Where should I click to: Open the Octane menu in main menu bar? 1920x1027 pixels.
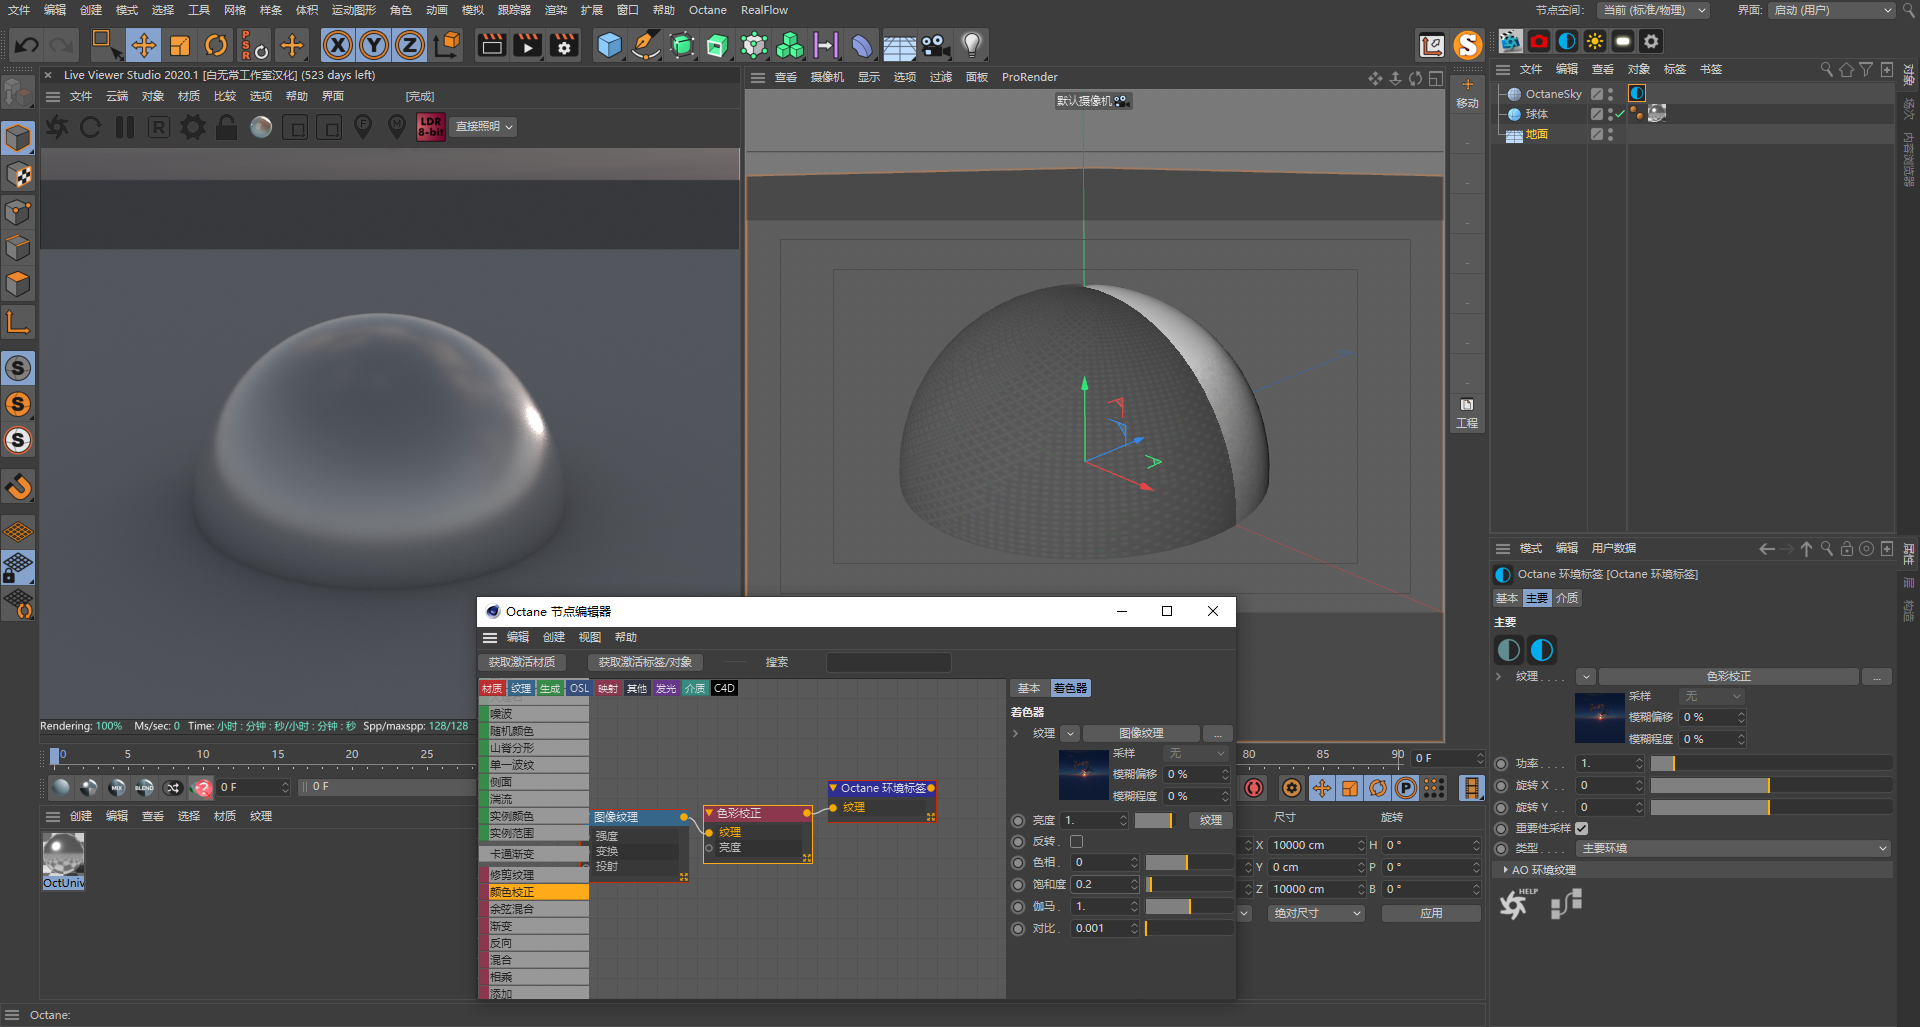click(x=707, y=10)
